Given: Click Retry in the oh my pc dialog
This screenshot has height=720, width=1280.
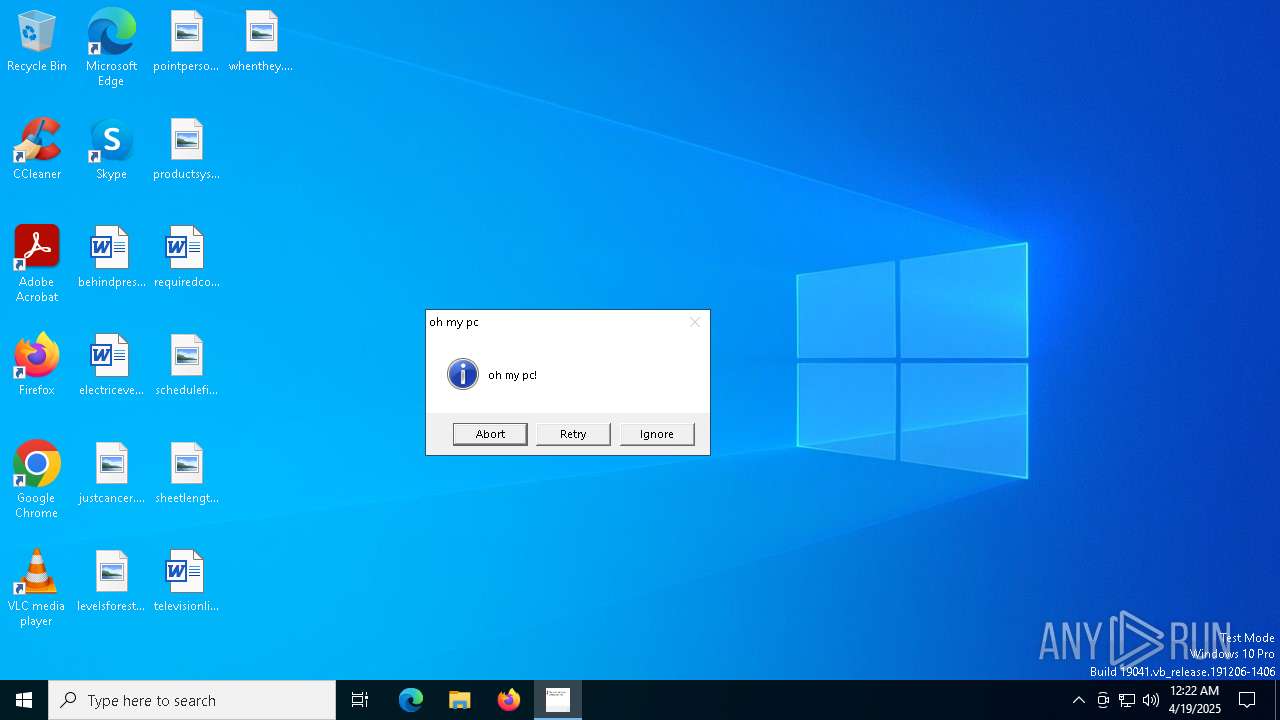Looking at the screenshot, I should click(573, 434).
